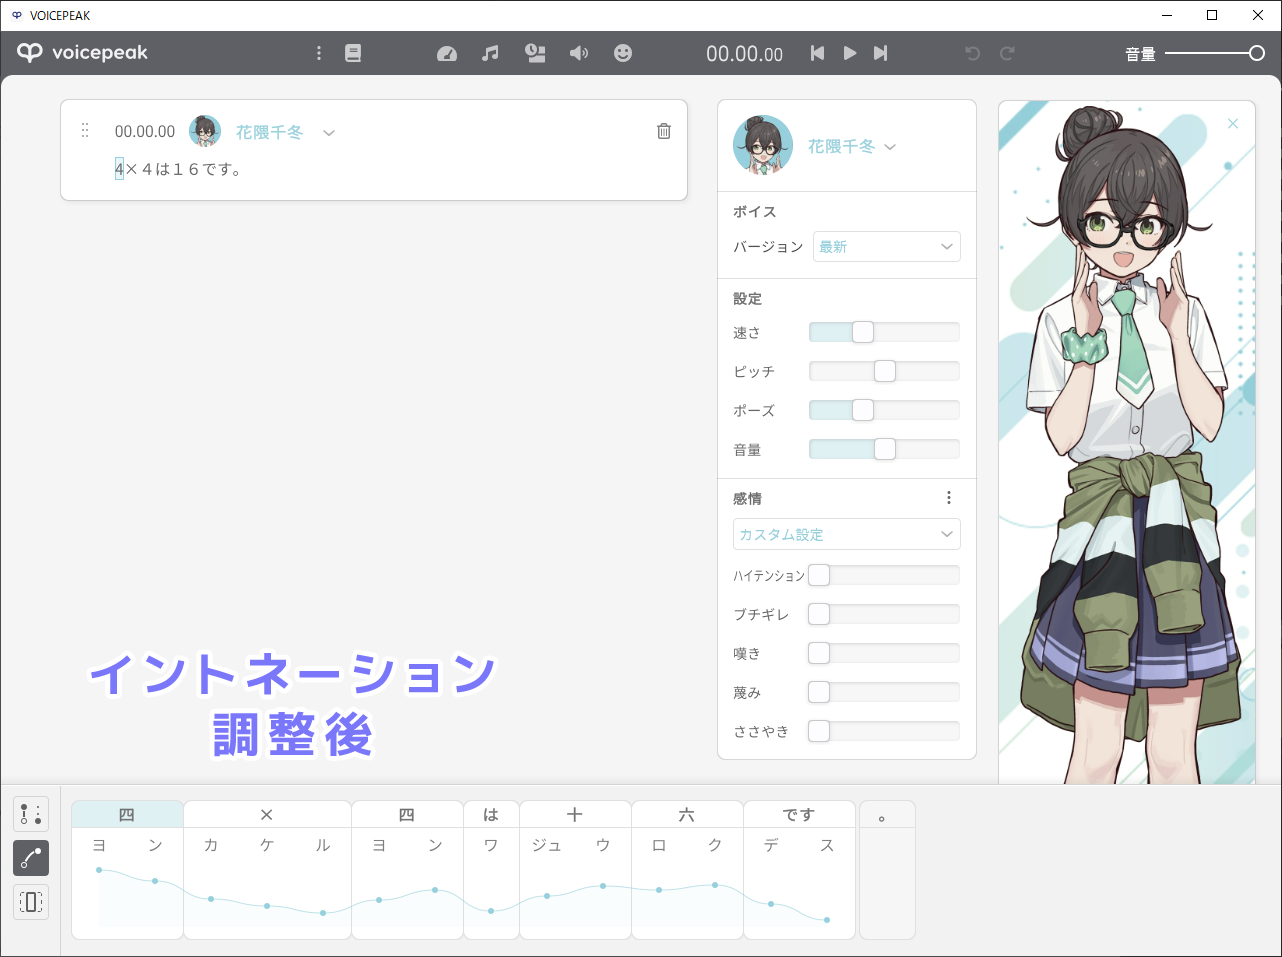Select the 六 word segment
Viewport: 1282px width, 957px height.
point(687,814)
